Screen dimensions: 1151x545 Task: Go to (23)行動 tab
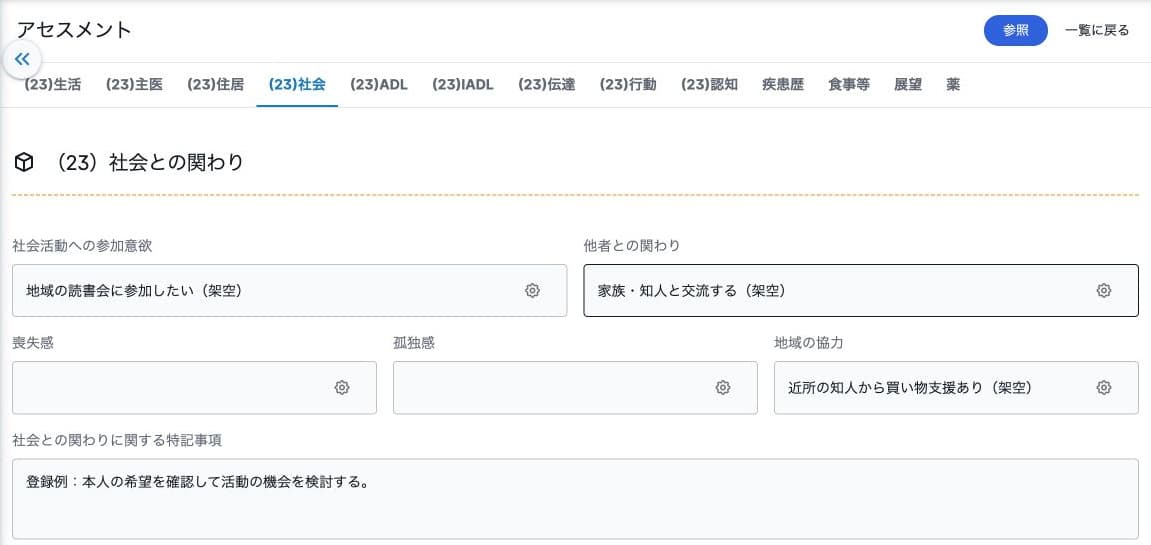(628, 84)
